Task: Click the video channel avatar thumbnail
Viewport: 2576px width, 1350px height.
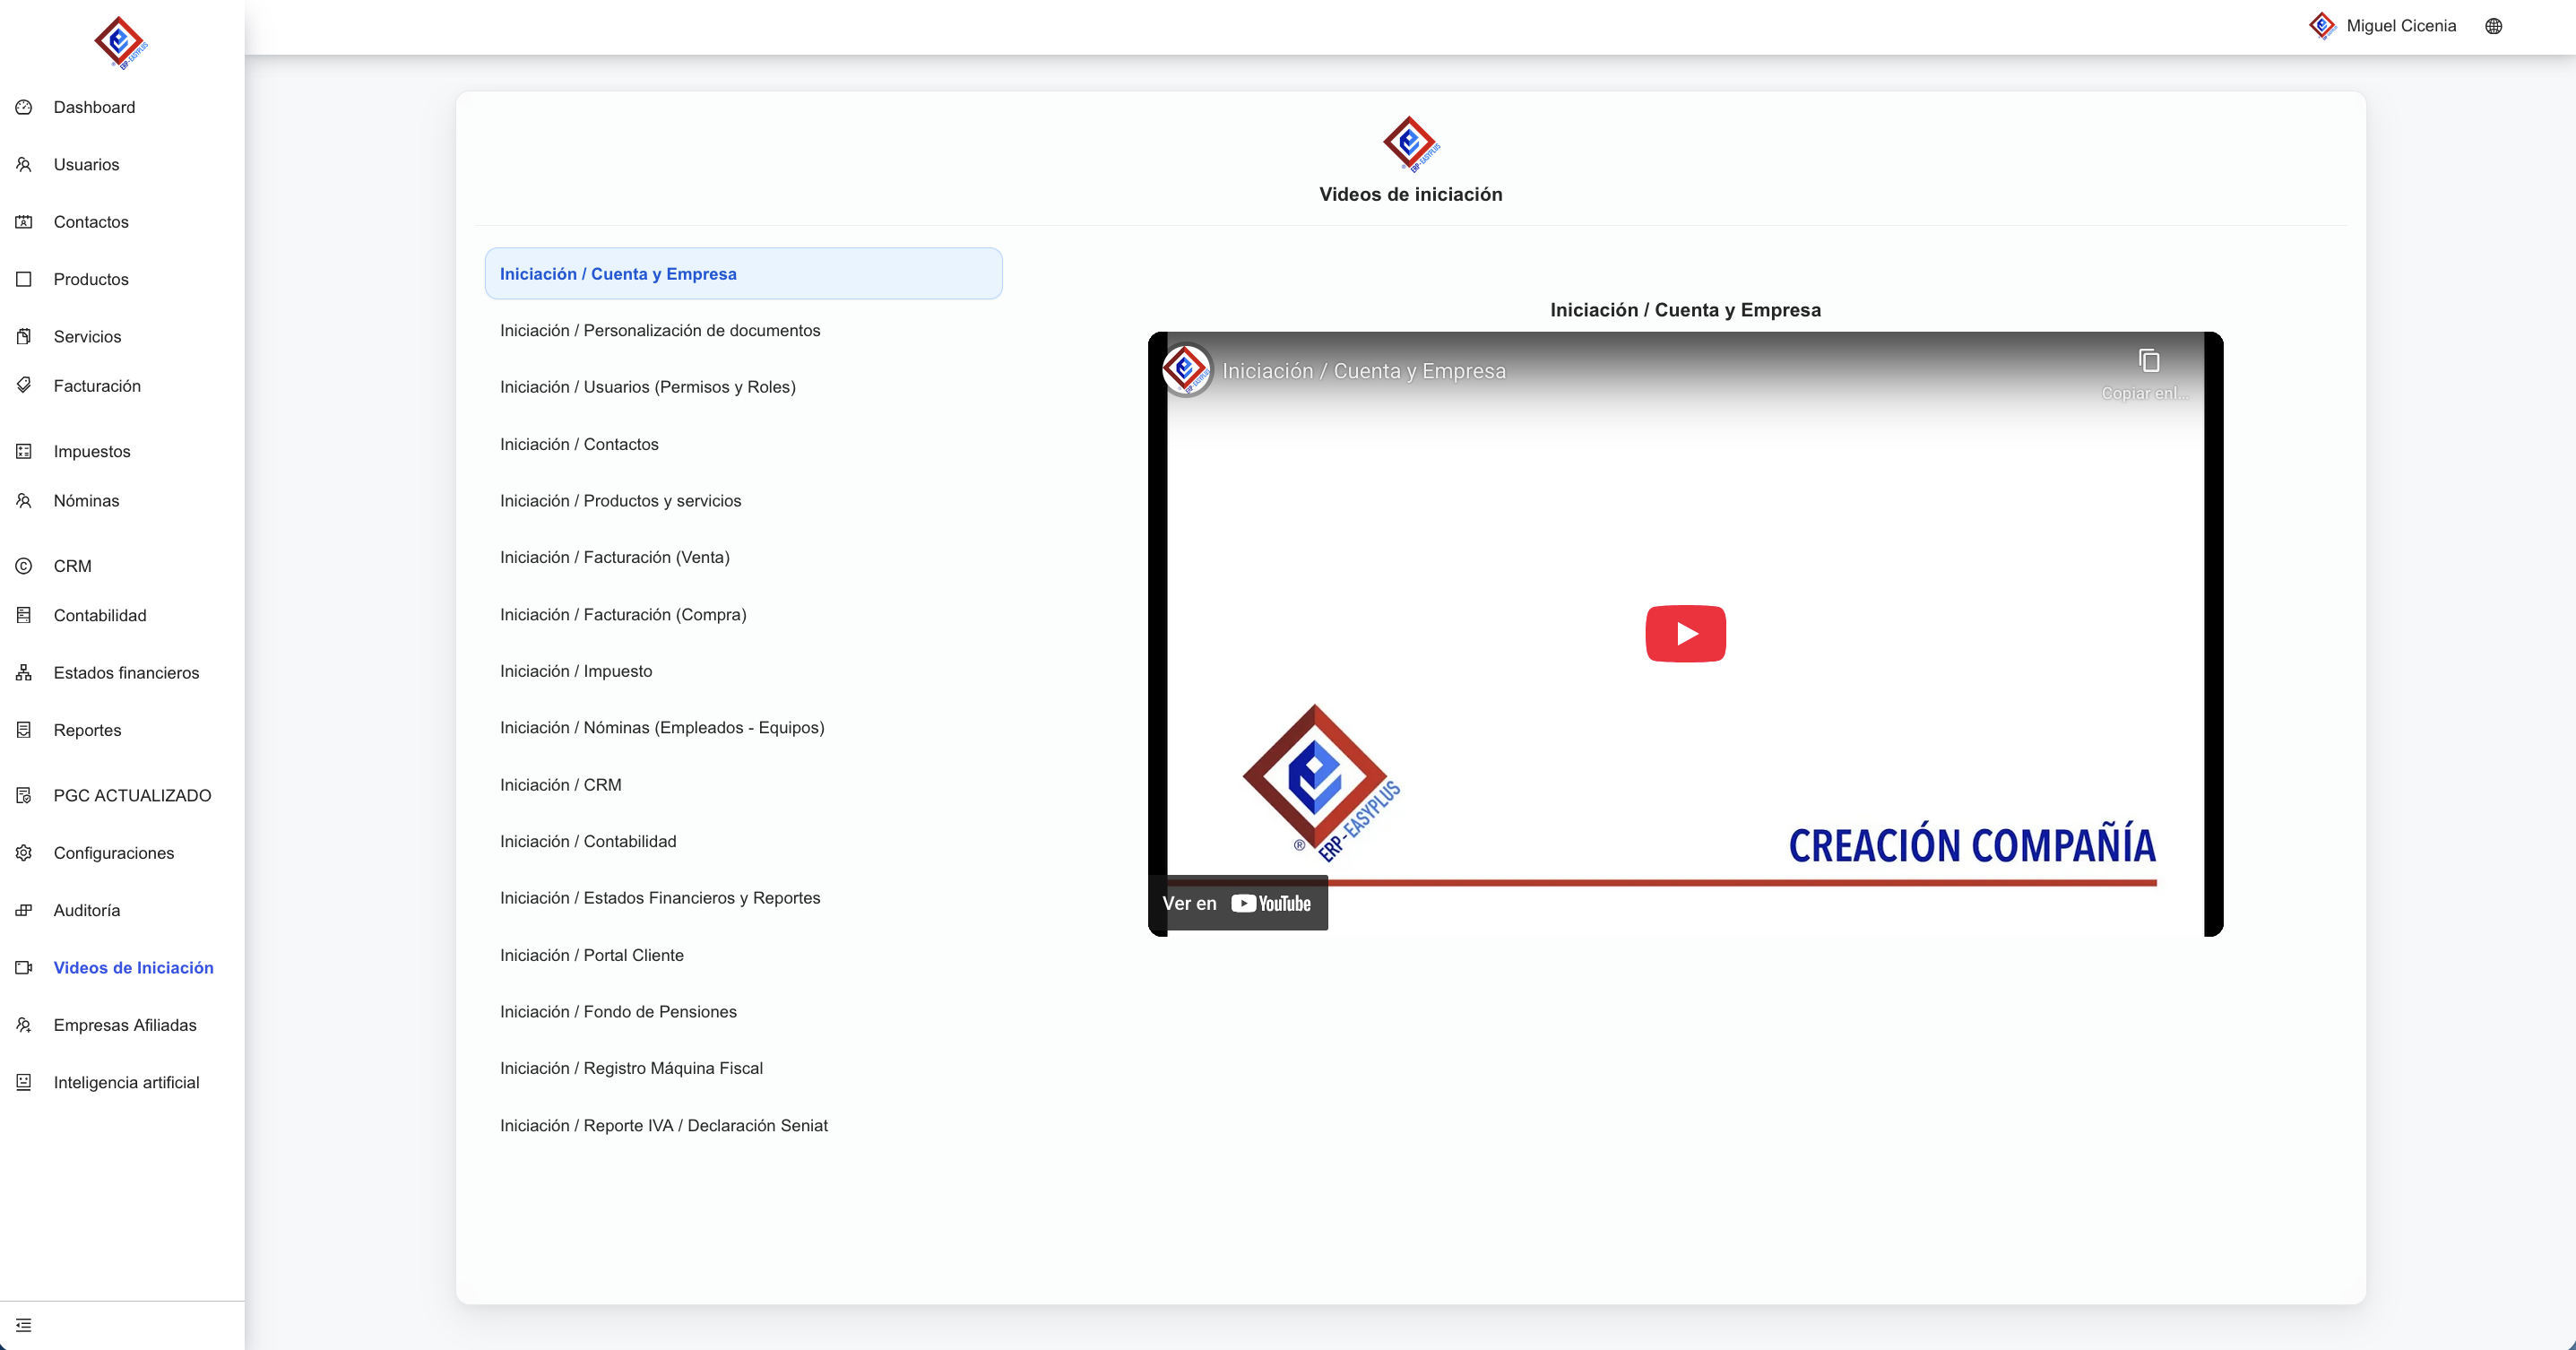Action: coord(1186,370)
